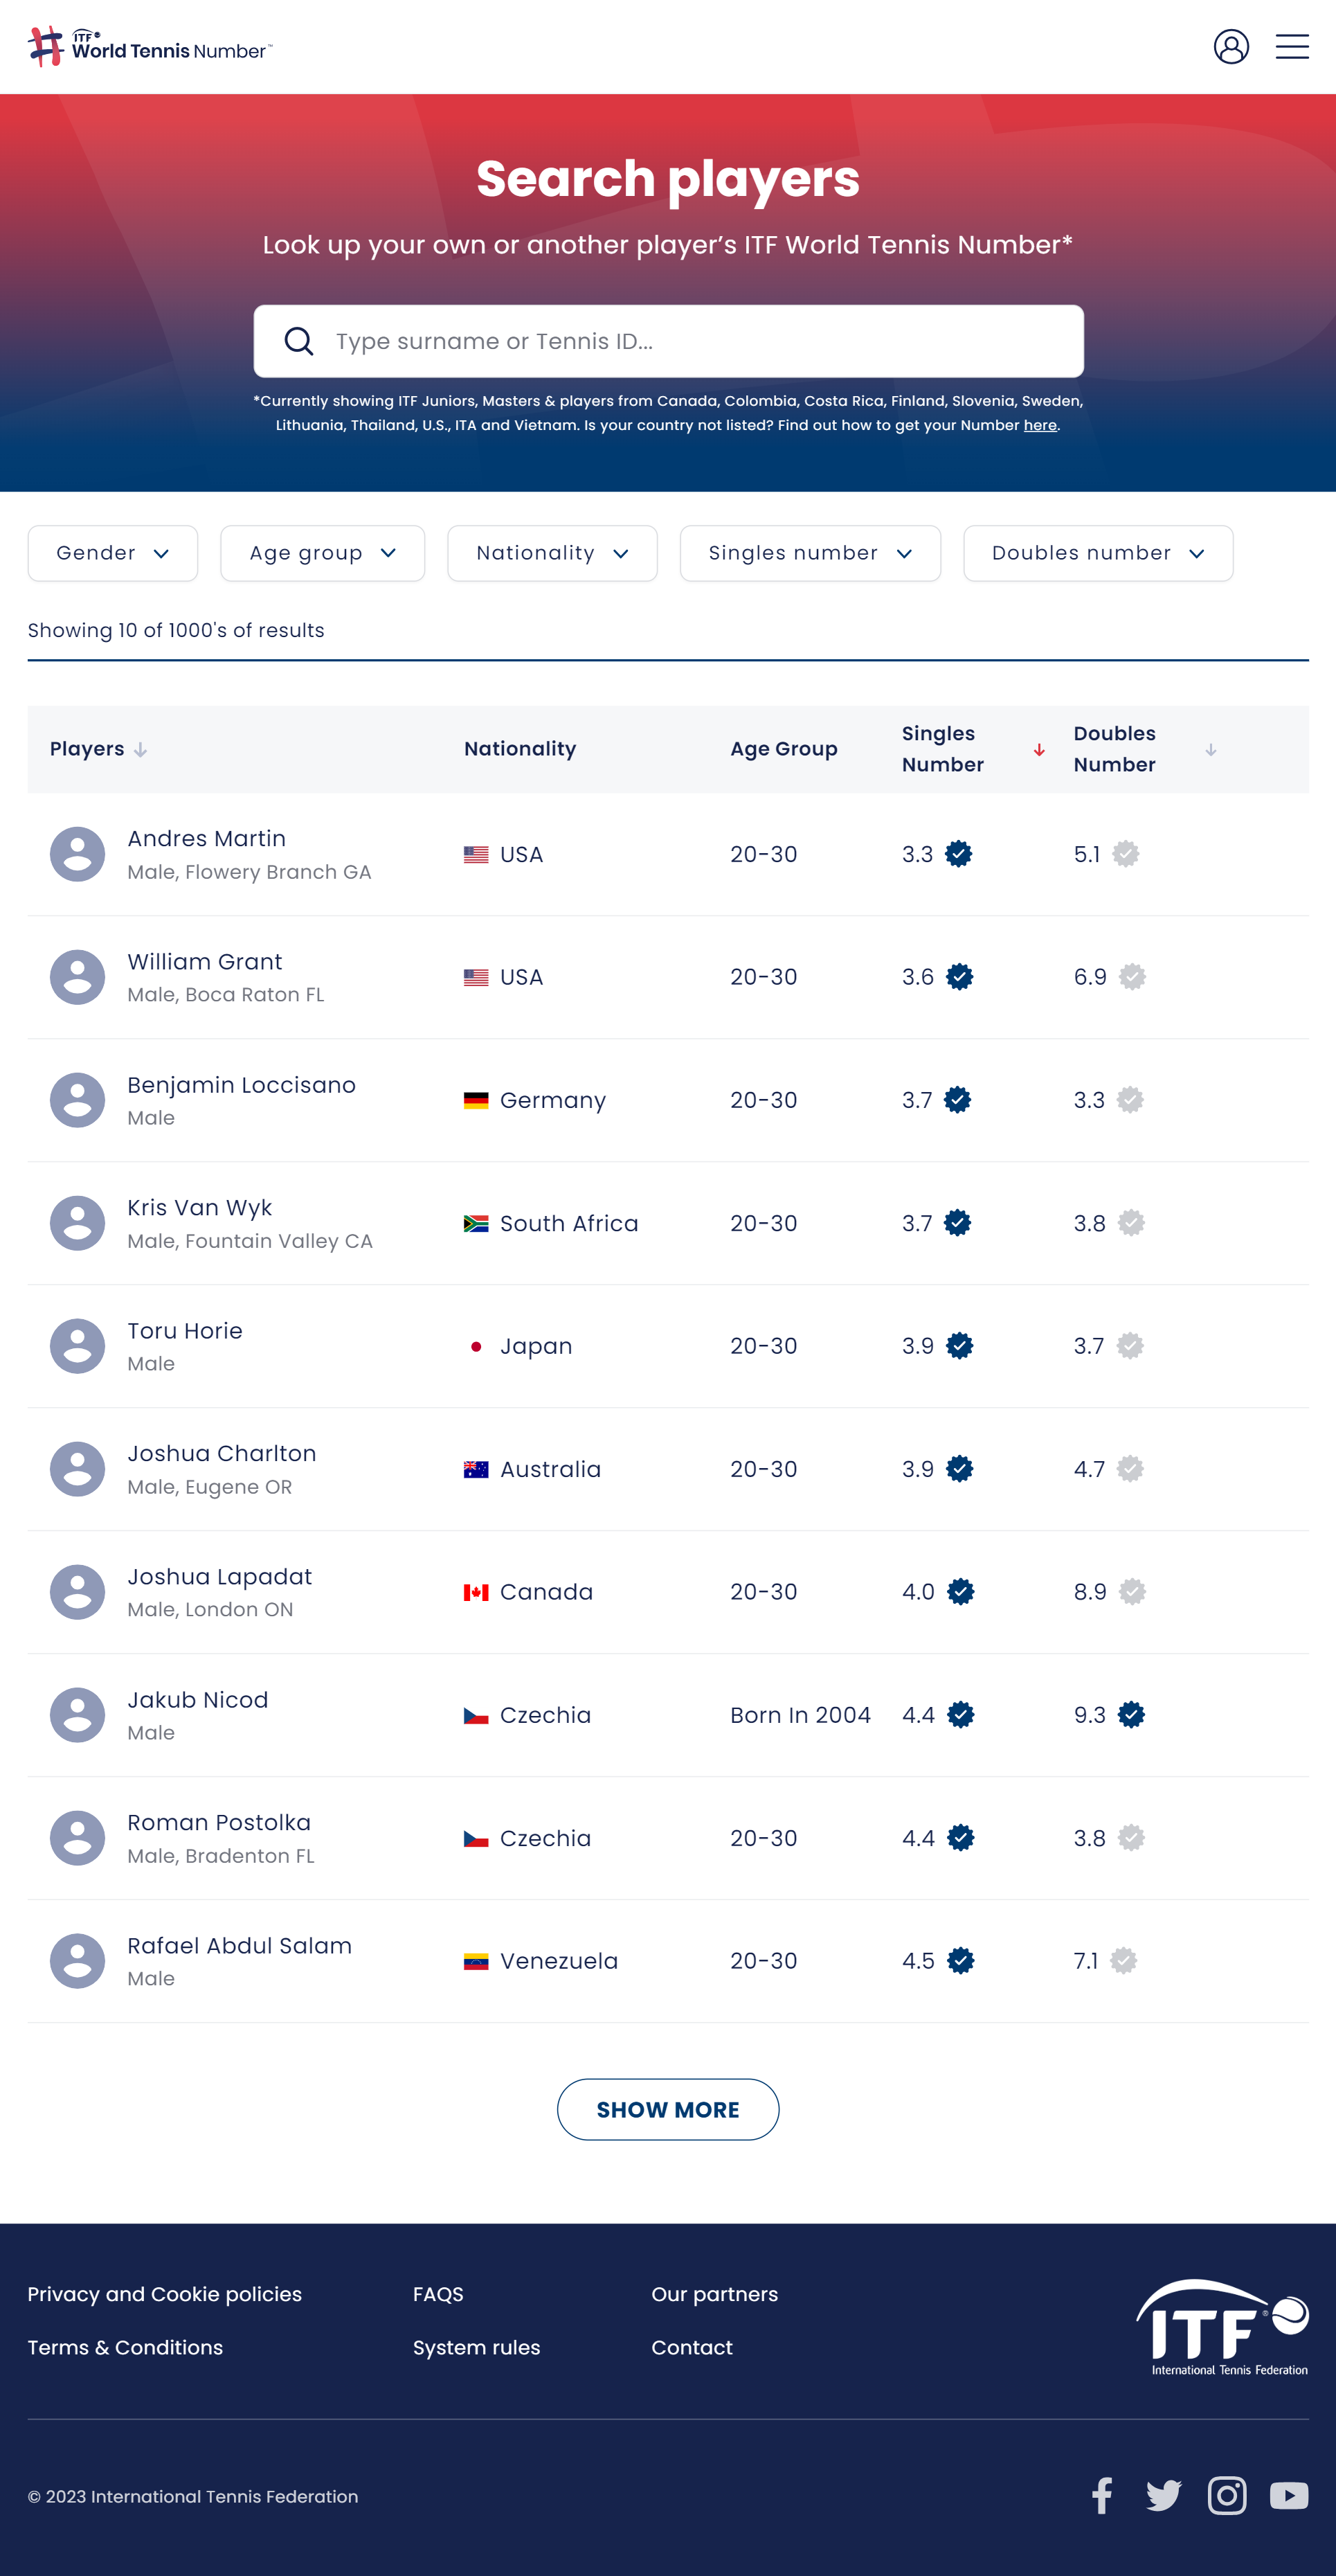
Task: Open the user account profile icon
Action: click(1231, 47)
